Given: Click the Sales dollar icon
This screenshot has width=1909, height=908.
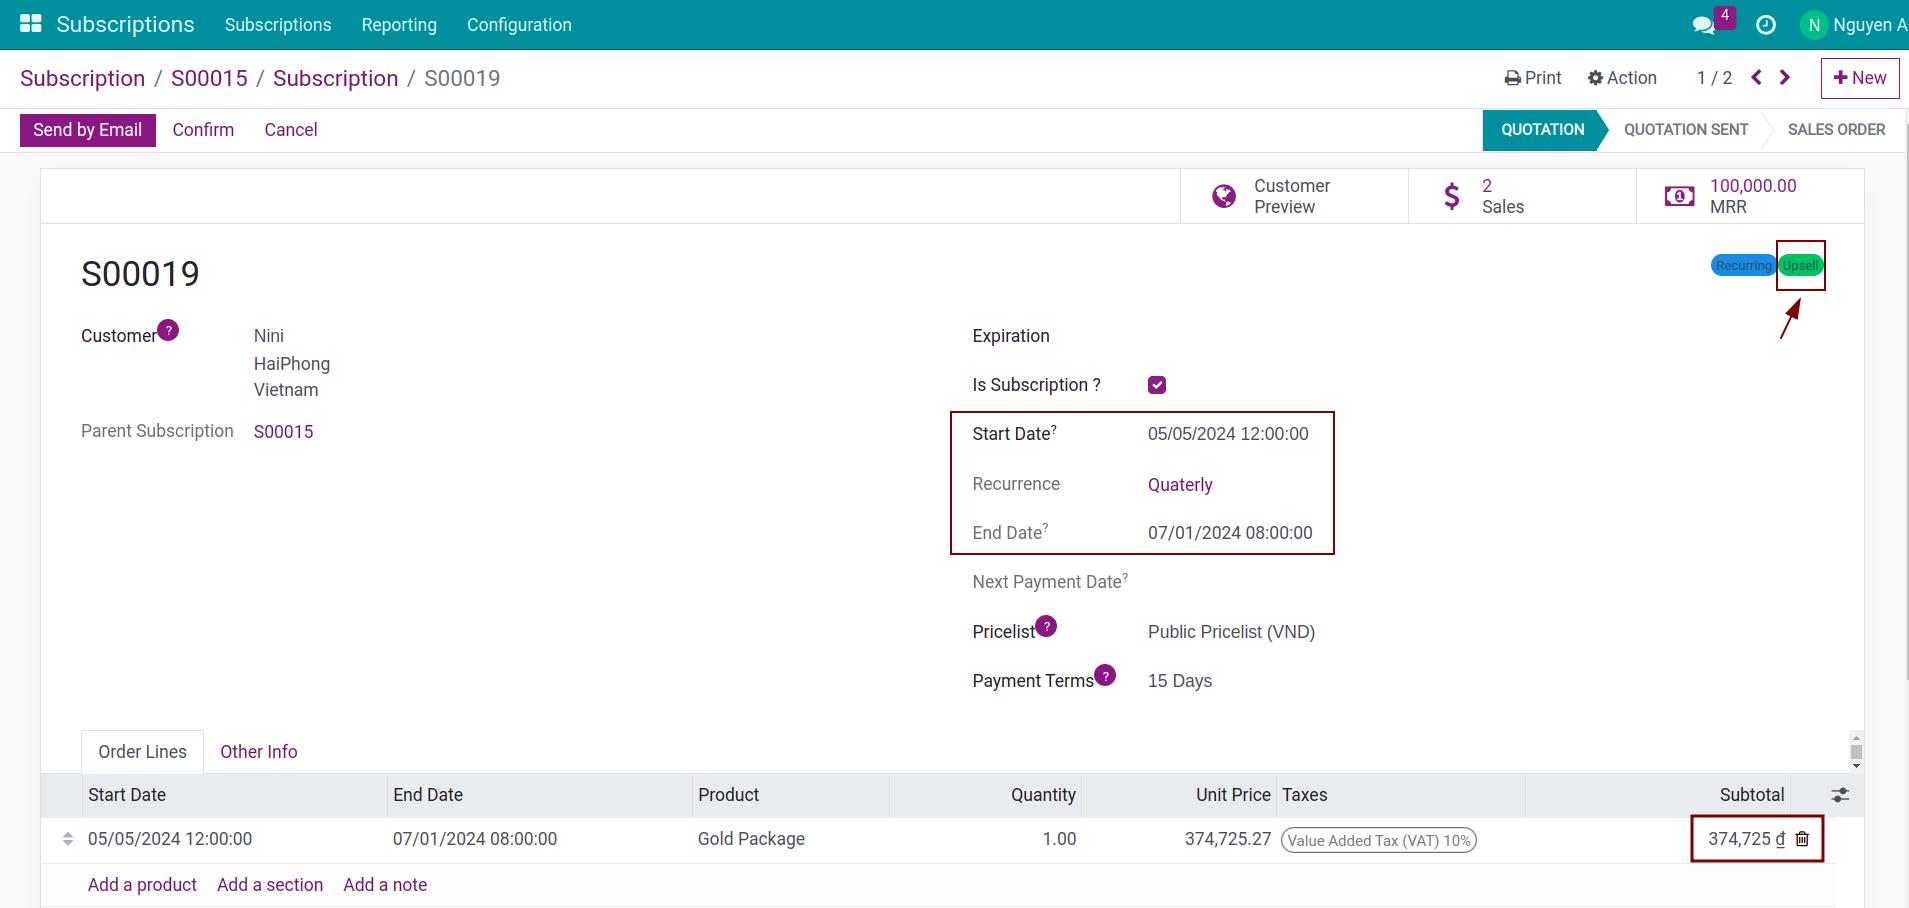Looking at the screenshot, I should (1452, 196).
